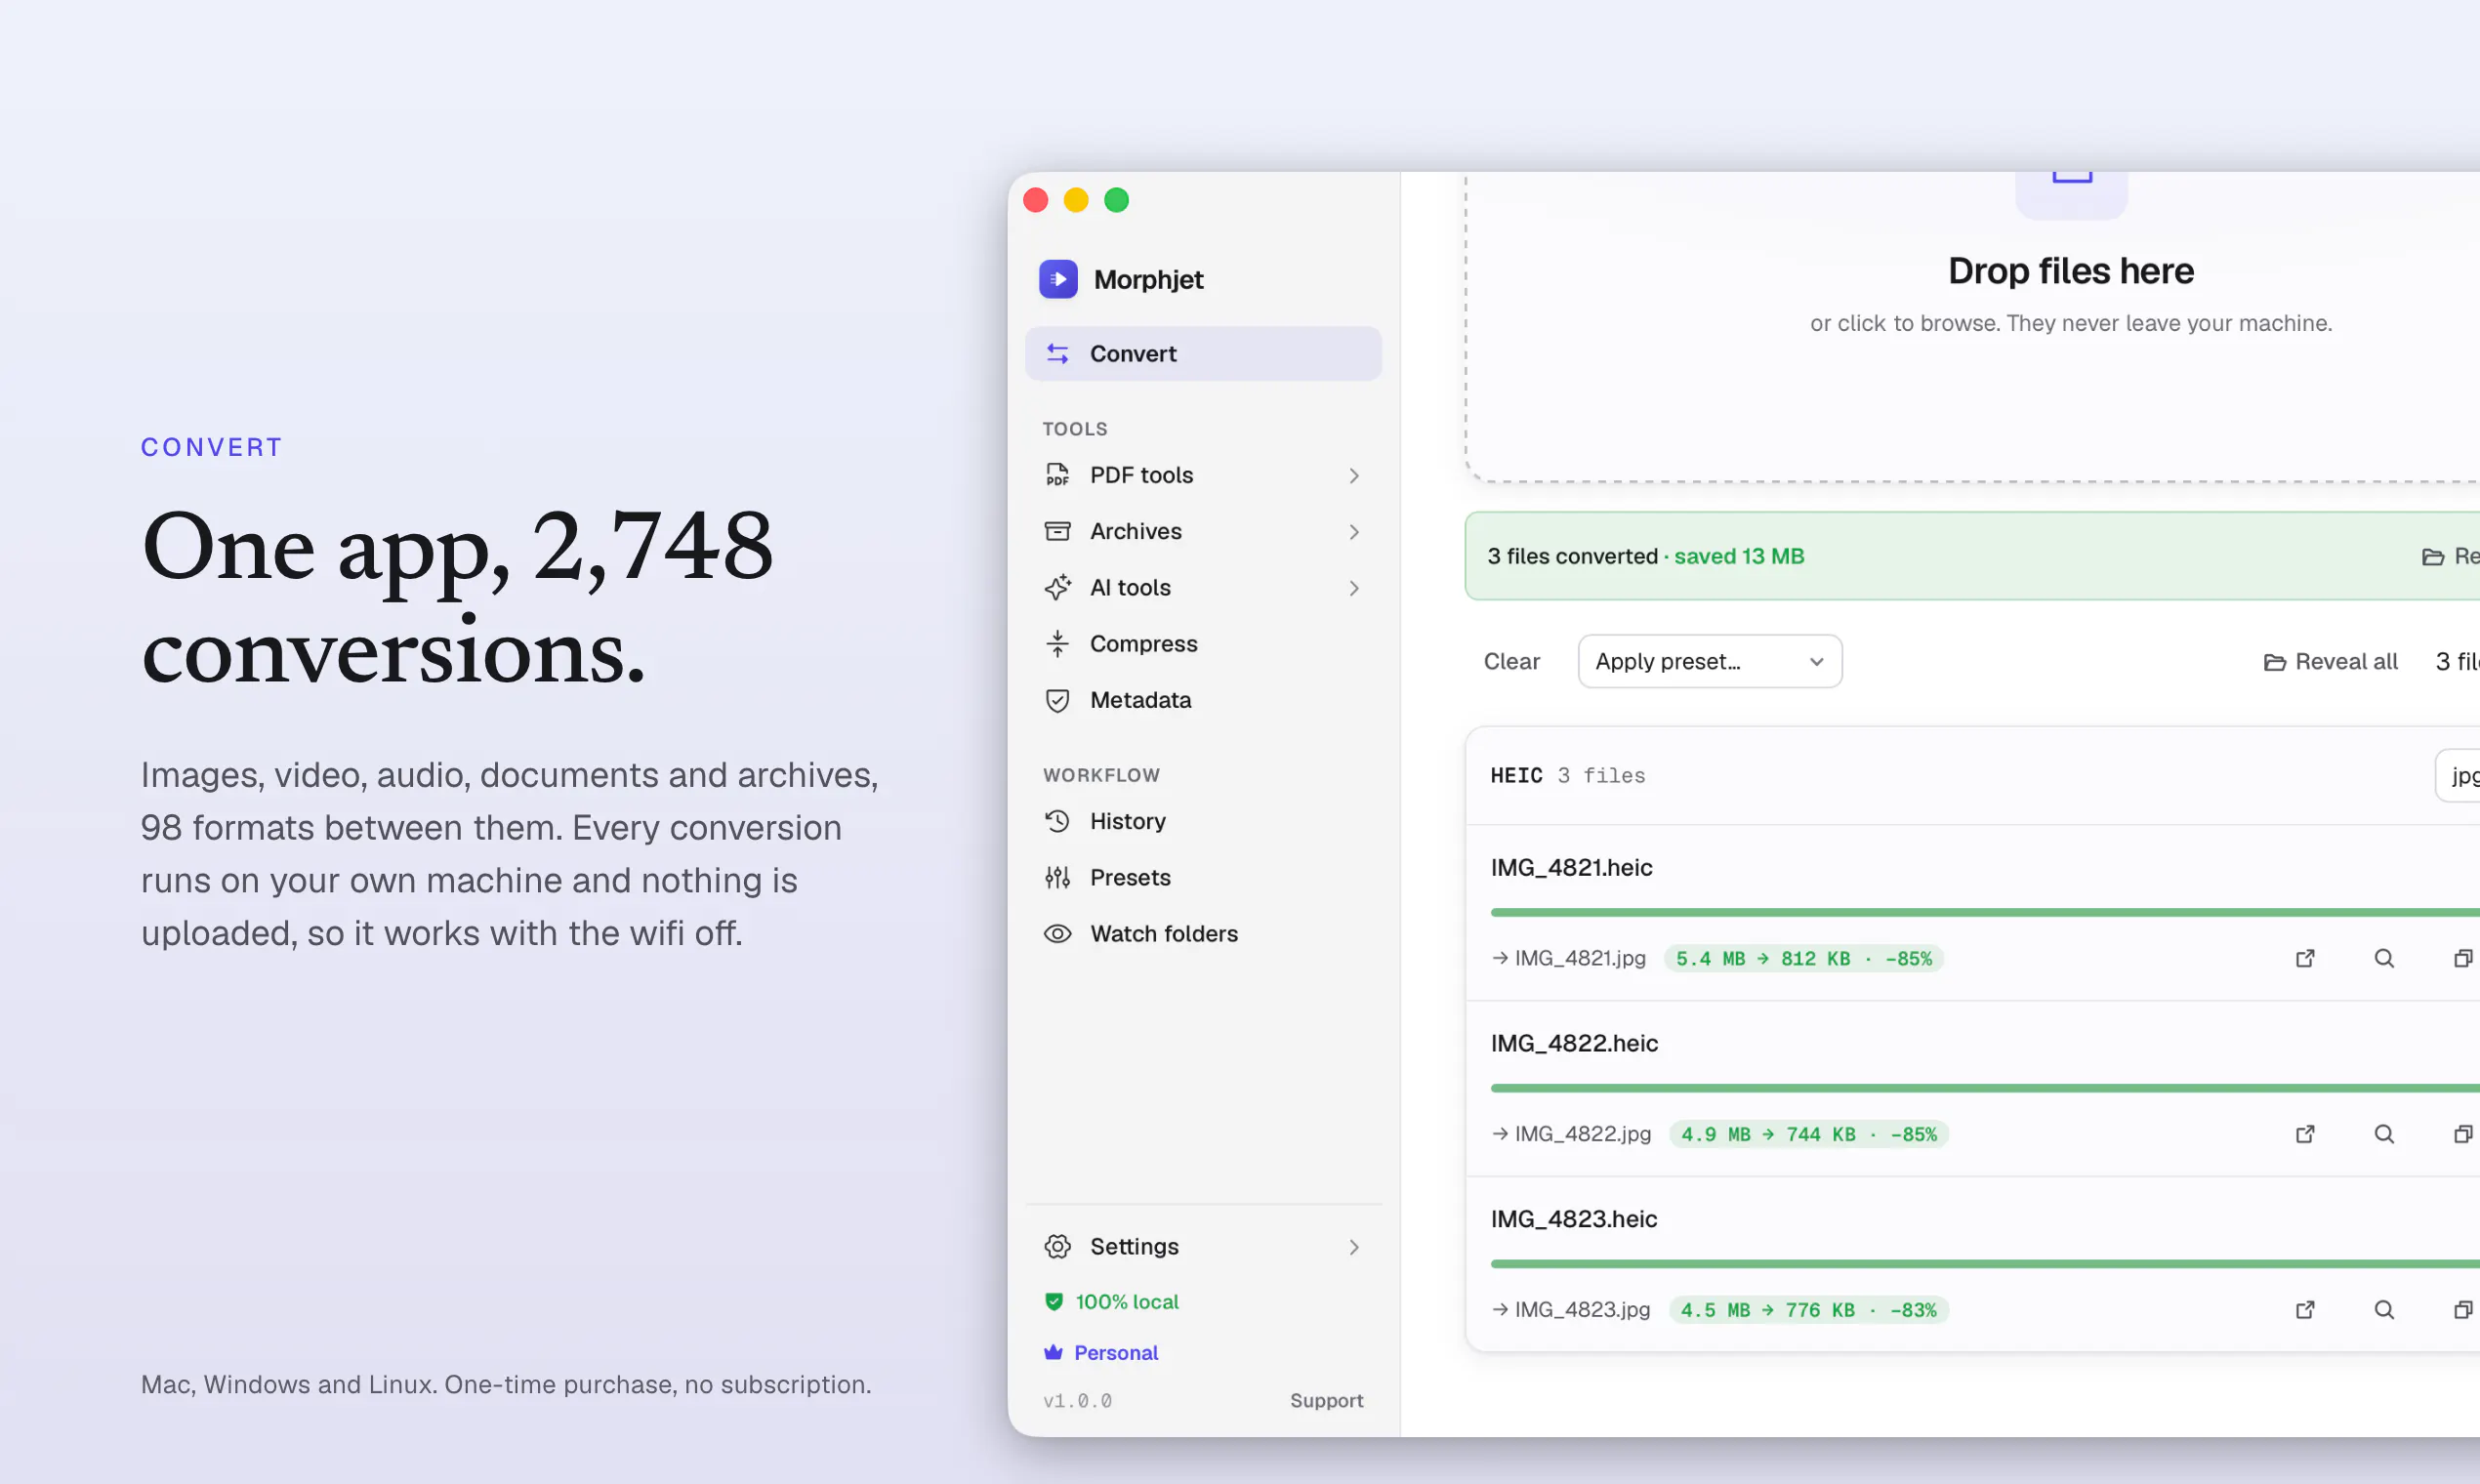Screen dimensions: 2480x1484
Task: Click the 100% local status label
Action: [x=1111, y=1301]
